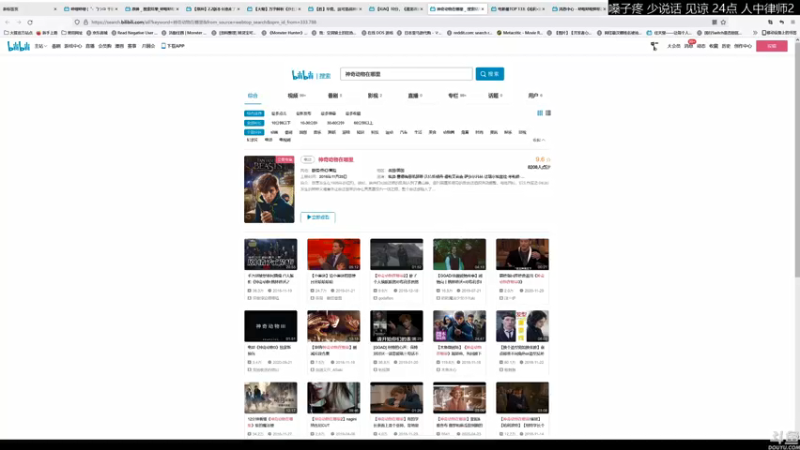This screenshot has width=800, height=450.
Task: Select the 视频 results tab
Action: (296, 95)
